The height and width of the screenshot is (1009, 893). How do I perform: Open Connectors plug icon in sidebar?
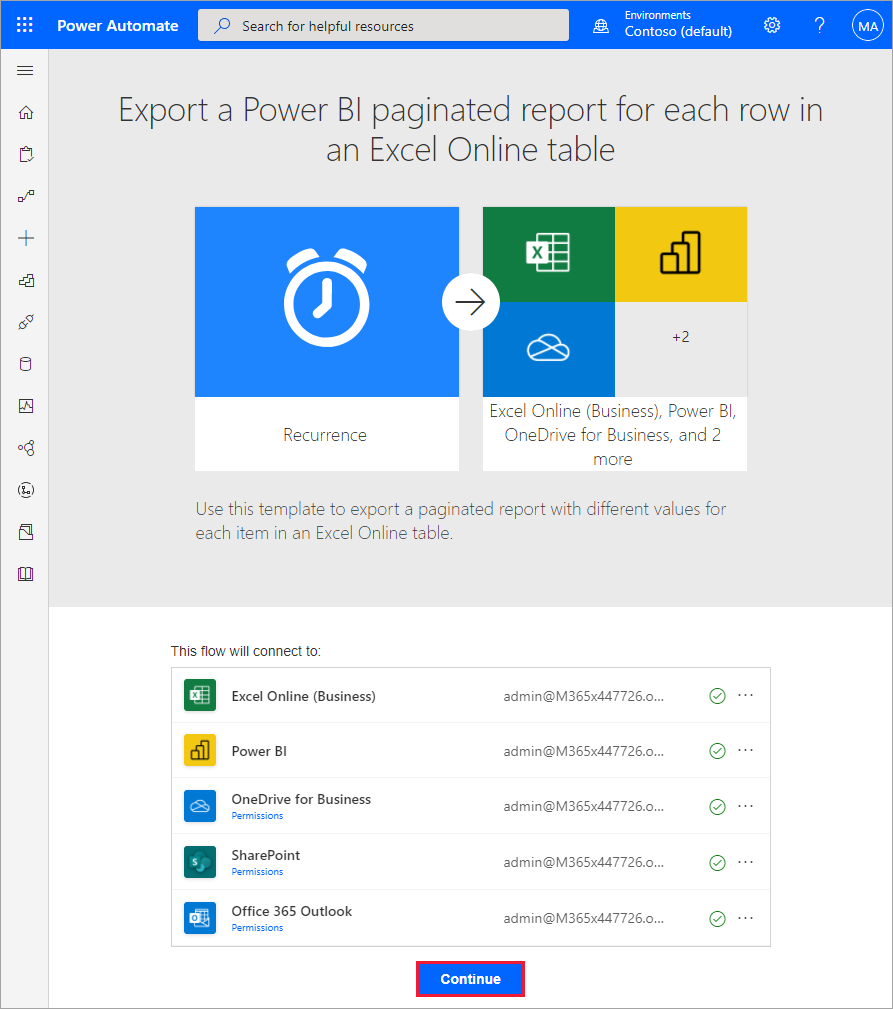[x=26, y=322]
